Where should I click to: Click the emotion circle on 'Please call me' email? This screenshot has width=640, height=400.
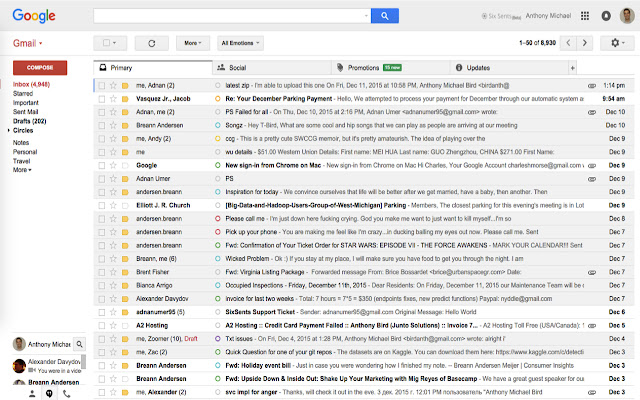pos(218,219)
